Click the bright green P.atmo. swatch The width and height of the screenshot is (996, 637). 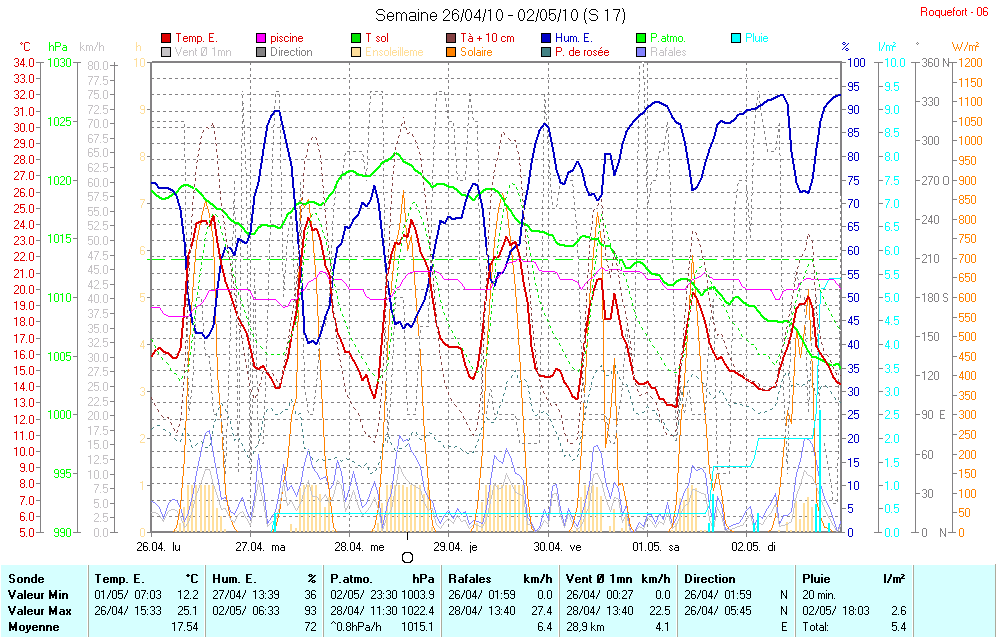click(641, 38)
